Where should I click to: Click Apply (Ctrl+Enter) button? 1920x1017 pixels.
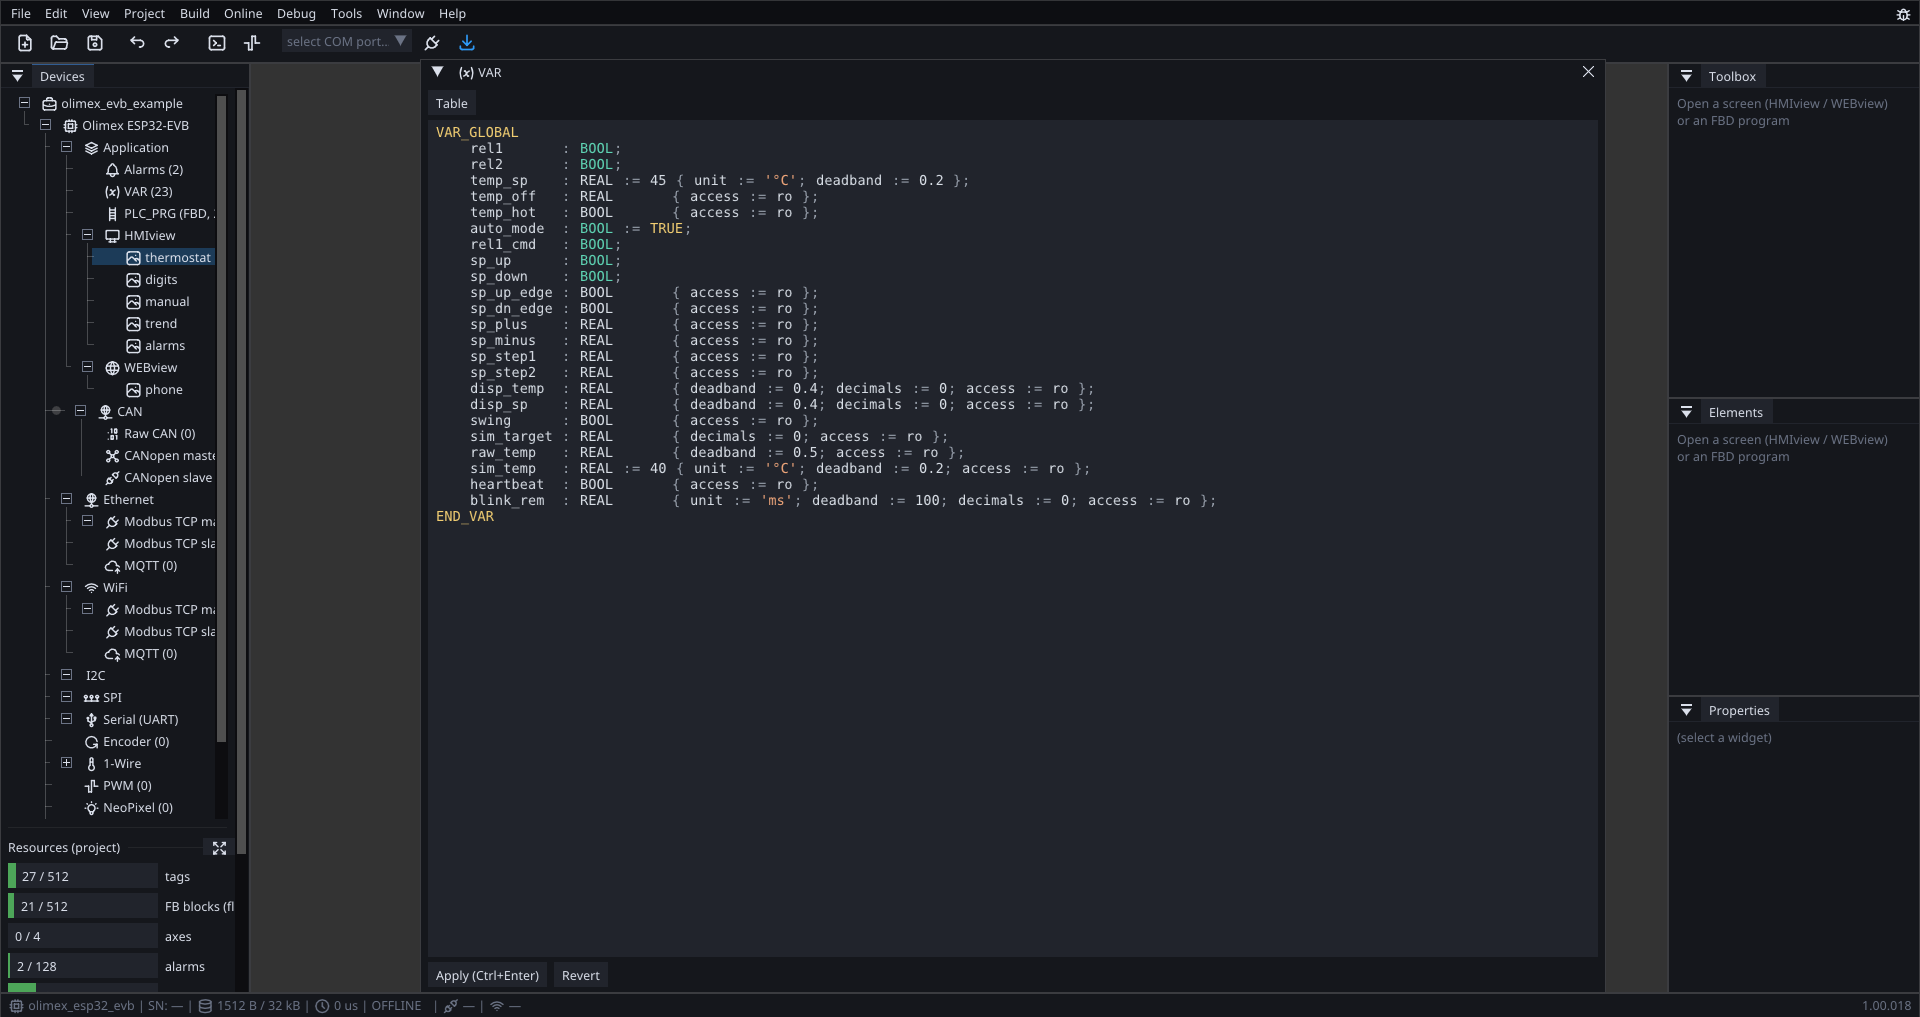pos(487,976)
